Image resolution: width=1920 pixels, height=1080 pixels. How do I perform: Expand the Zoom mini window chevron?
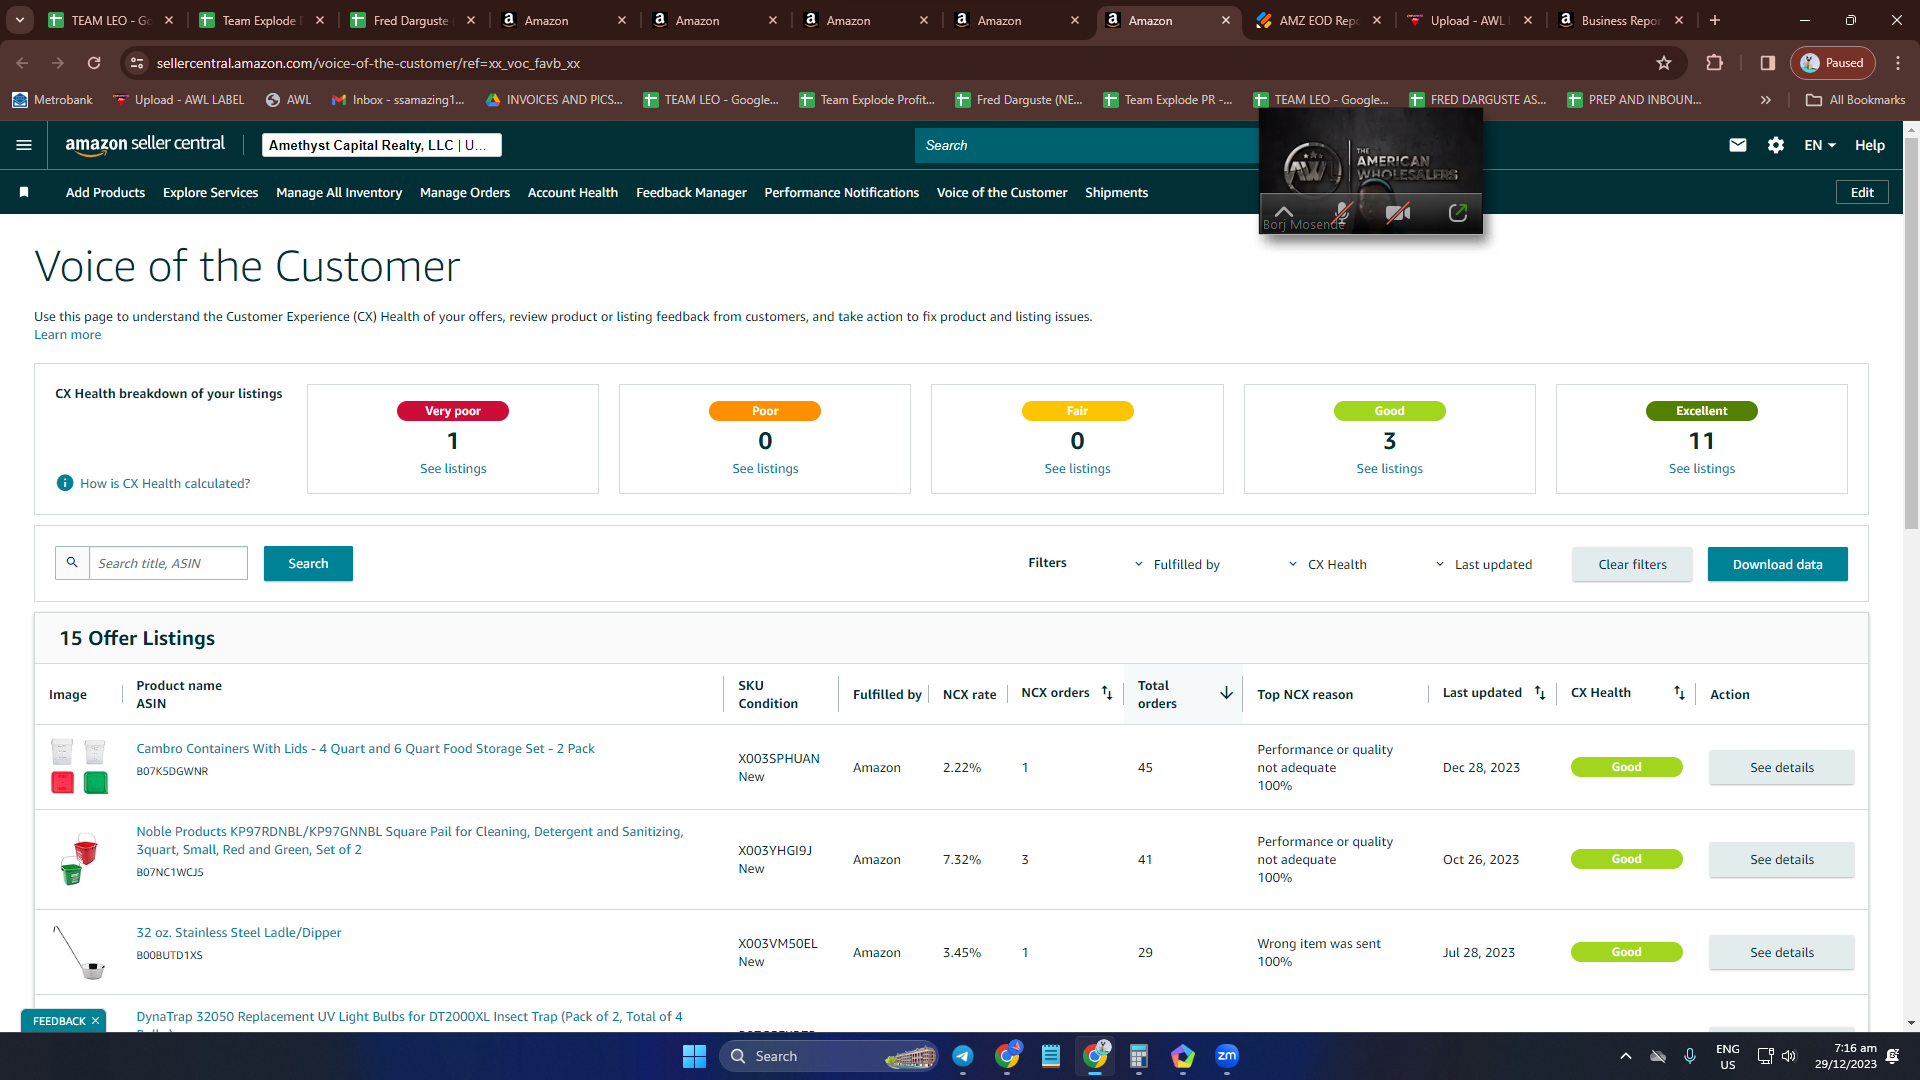coord(1284,211)
